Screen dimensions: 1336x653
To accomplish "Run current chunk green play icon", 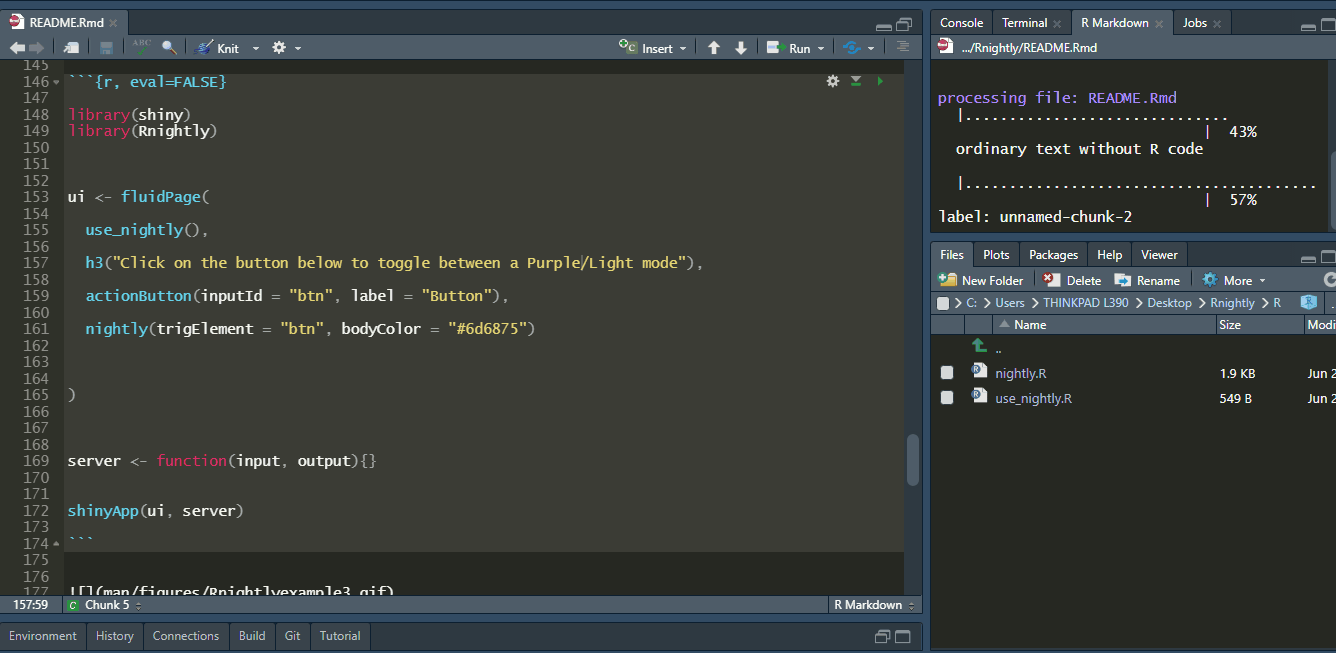I will pos(880,81).
